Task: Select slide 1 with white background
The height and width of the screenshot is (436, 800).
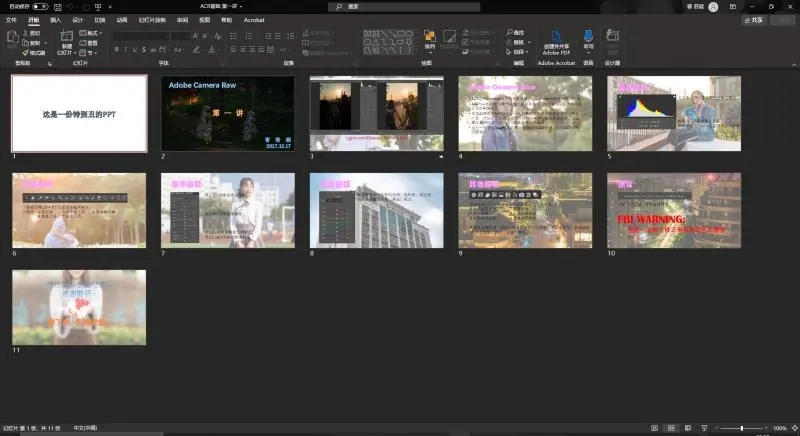Action: pyautogui.click(x=79, y=113)
